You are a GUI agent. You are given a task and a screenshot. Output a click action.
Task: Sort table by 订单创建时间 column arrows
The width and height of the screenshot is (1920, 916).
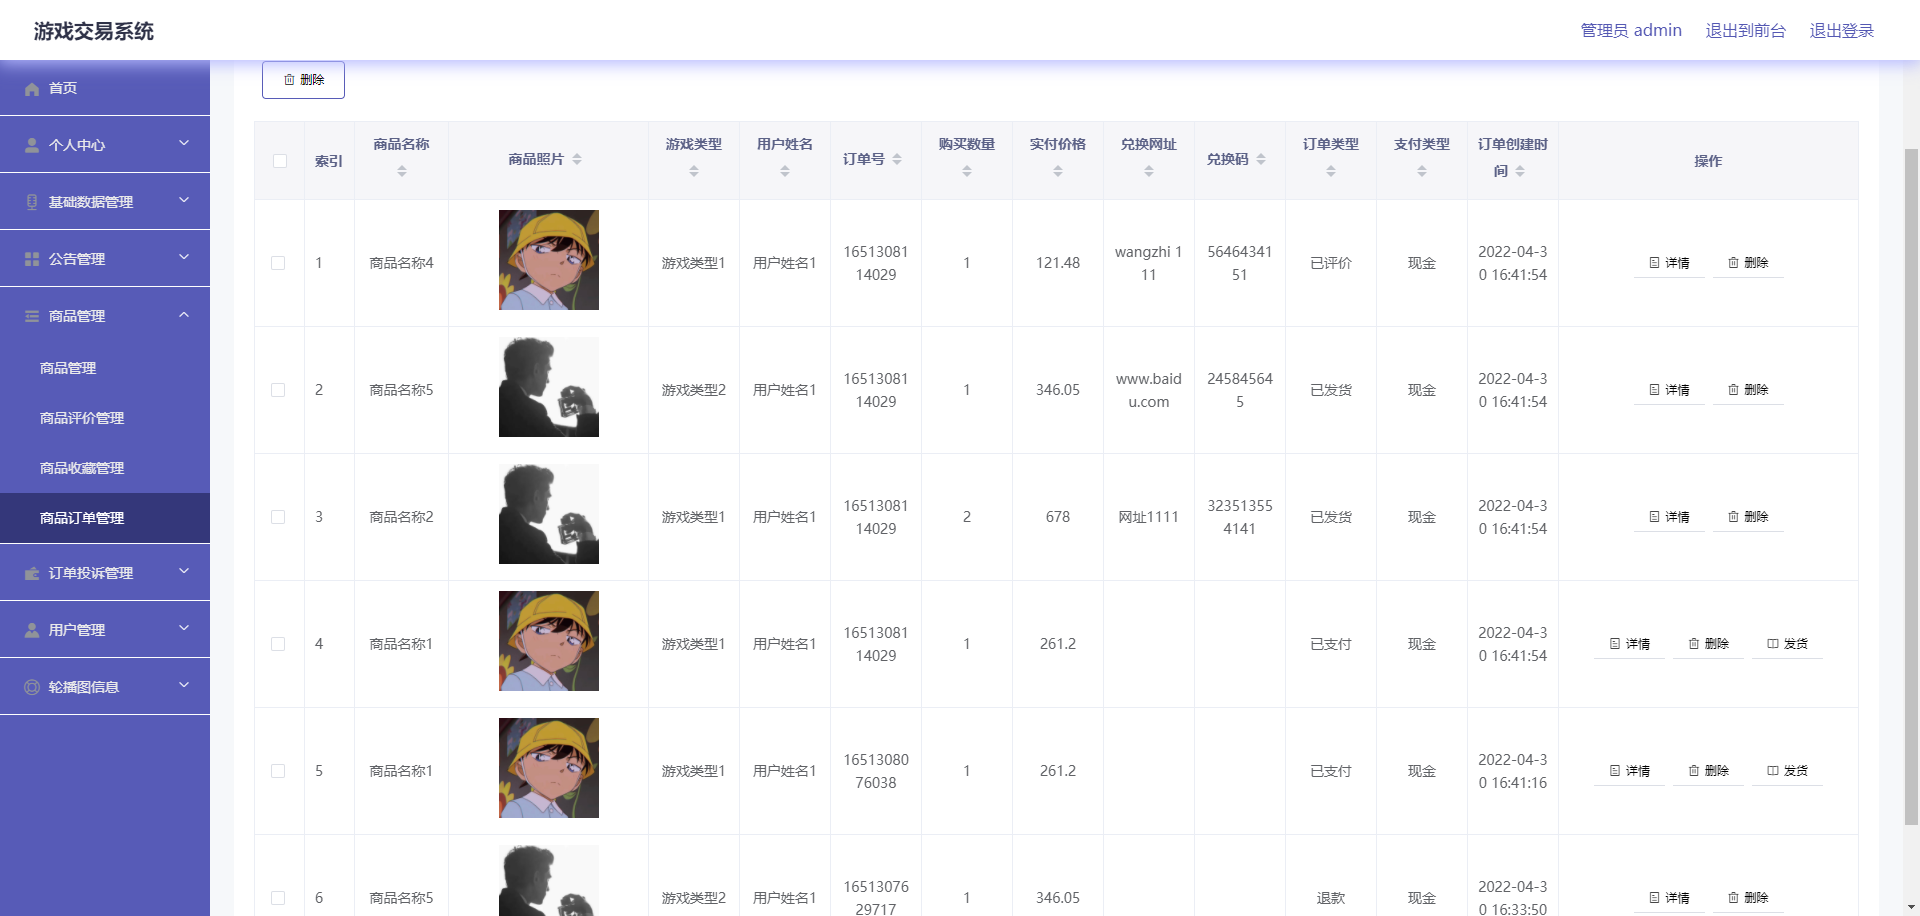pos(1520,171)
